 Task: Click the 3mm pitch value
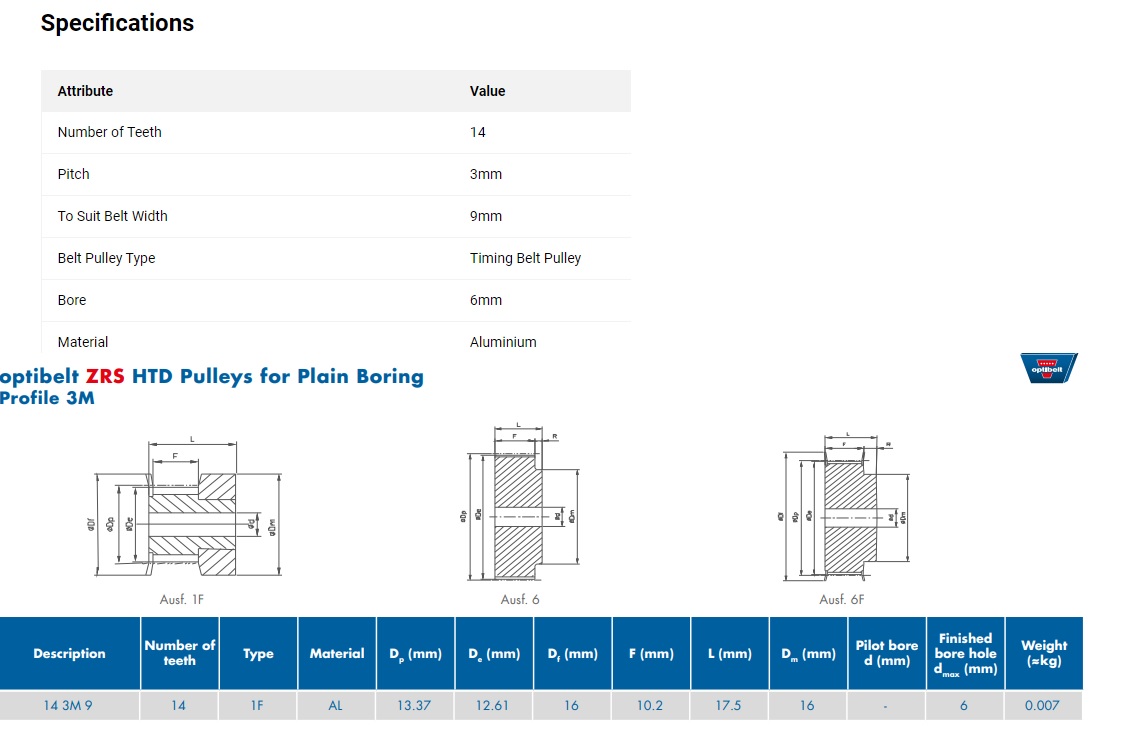click(x=486, y=174)
